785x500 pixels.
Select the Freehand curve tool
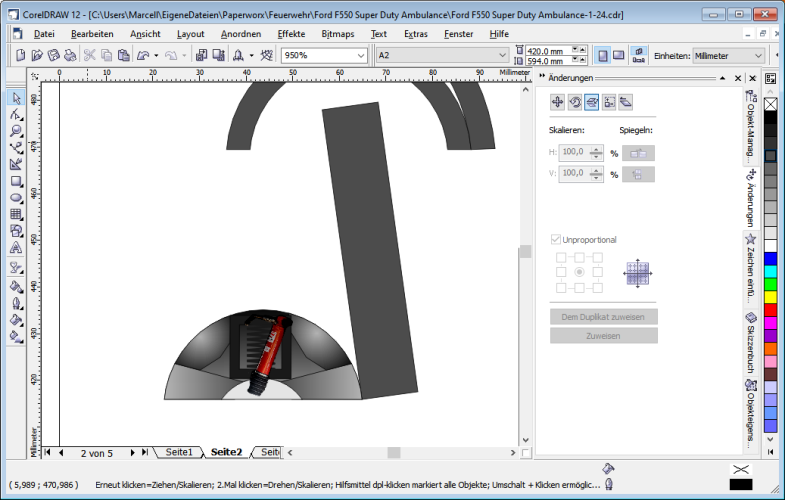(16, 148)
